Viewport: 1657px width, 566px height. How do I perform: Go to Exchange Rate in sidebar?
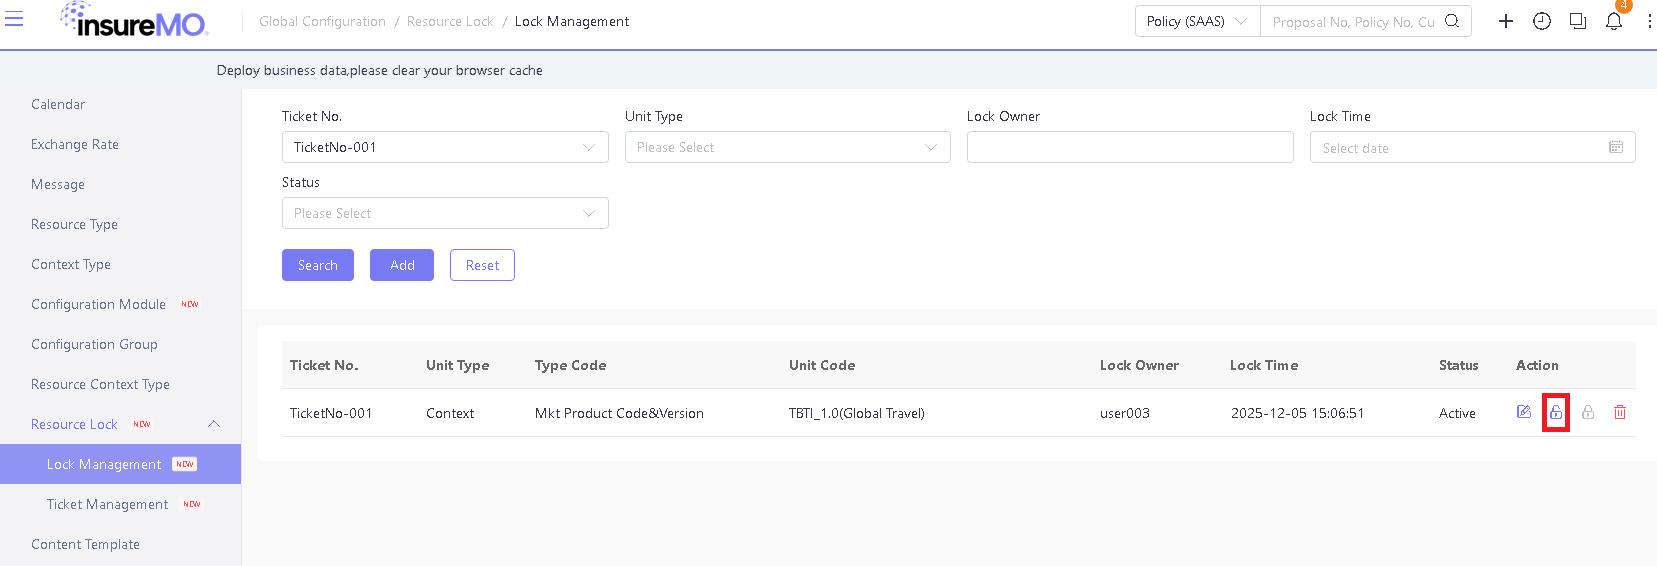(x=75, y=144)
